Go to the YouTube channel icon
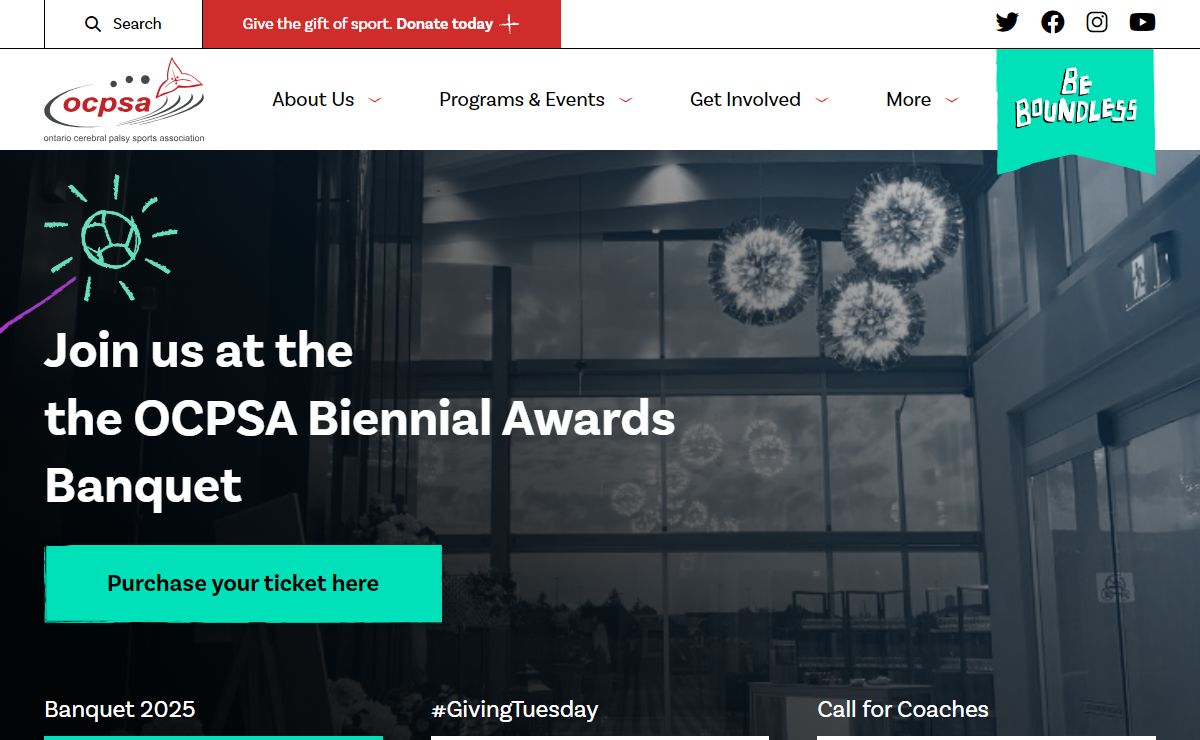The height and width of the screenshot is (740, 1200). pos(1142,22)
